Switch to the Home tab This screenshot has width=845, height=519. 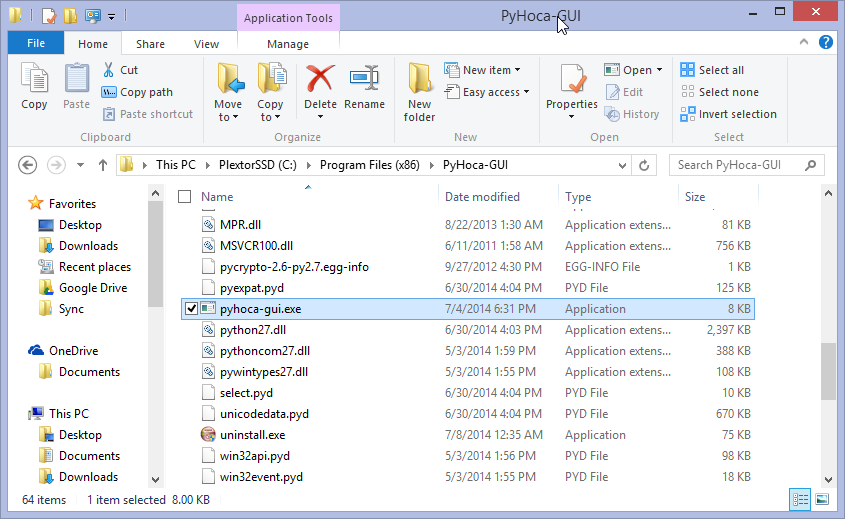[x=93, y=44]
